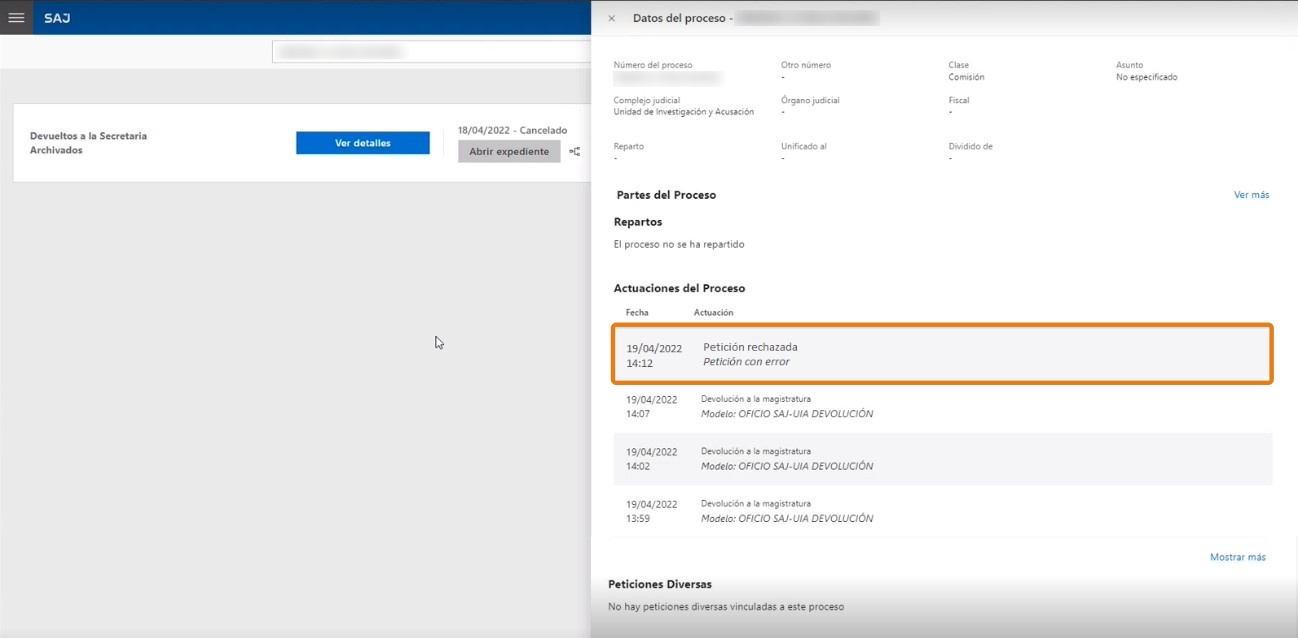Image resolution: width=1298 pixels, height=638 pixels.
Task: Click the El proceso no se ha repartido text
Action: 679,244
